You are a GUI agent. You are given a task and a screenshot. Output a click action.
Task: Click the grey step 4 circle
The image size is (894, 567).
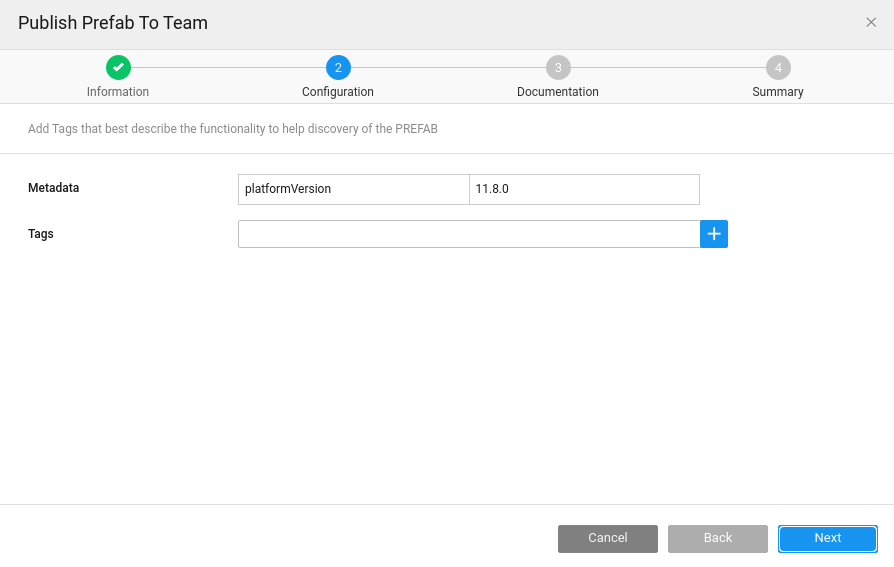[778, 67]
